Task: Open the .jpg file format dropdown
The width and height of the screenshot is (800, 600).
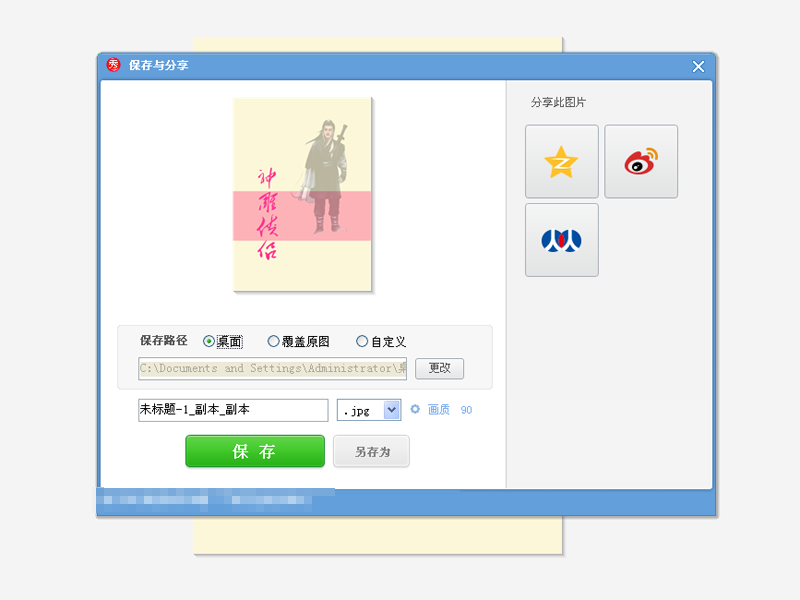Action: 360,410
